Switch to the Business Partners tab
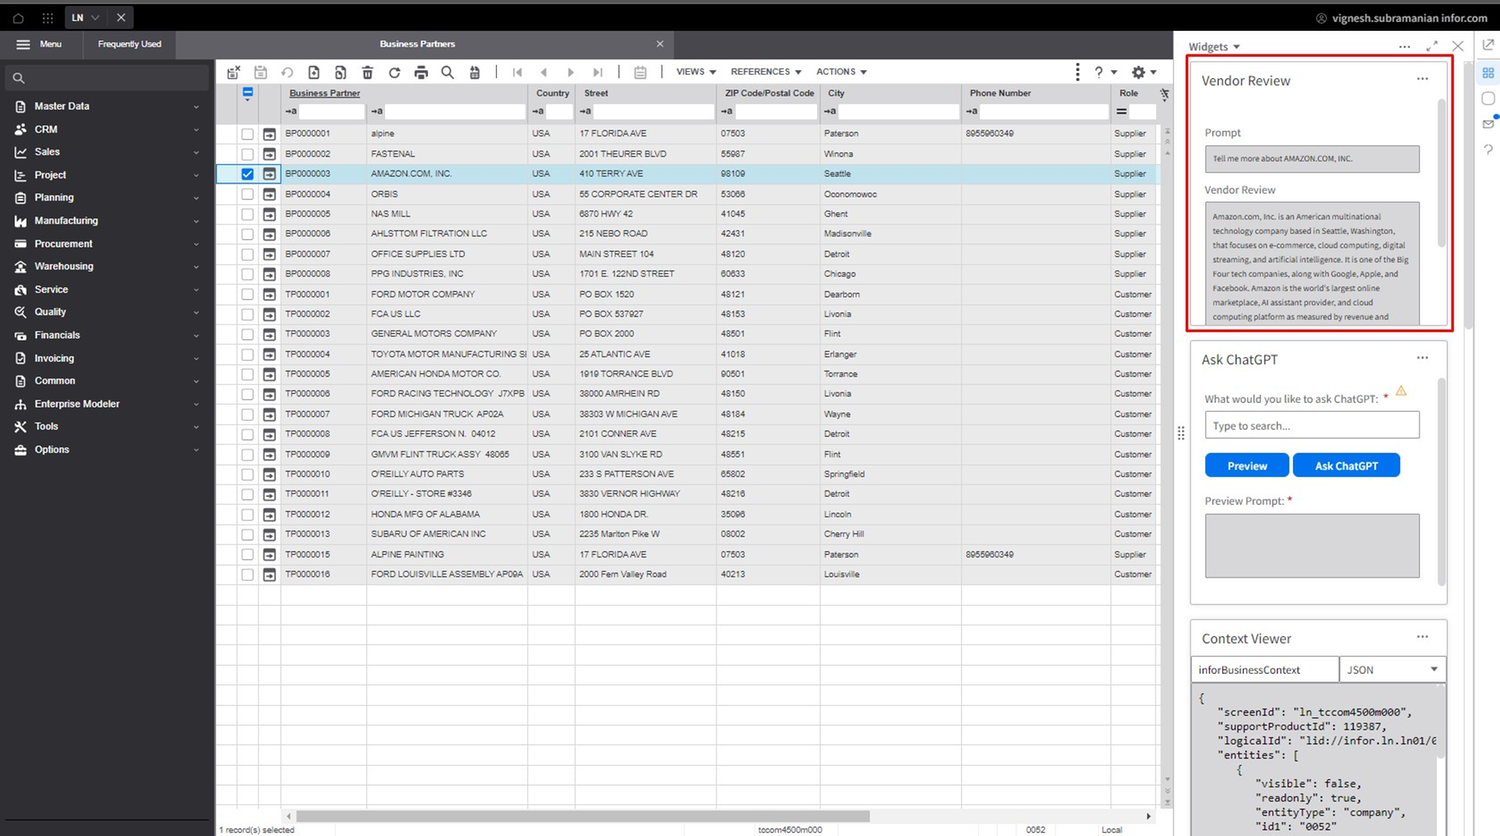Screen dimensions: 1500x836 tap(417, 44)
